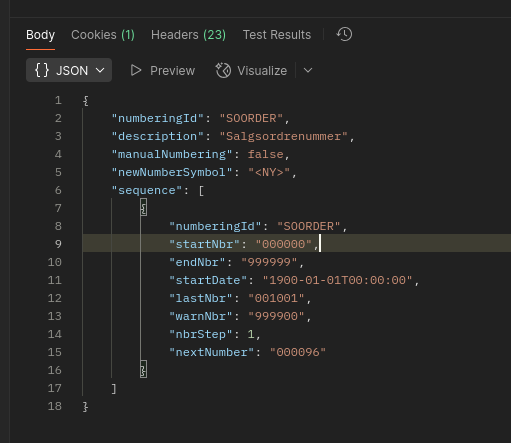
Task: Click the "Salgsordrenummer" description value
Action: coord(284,136)
